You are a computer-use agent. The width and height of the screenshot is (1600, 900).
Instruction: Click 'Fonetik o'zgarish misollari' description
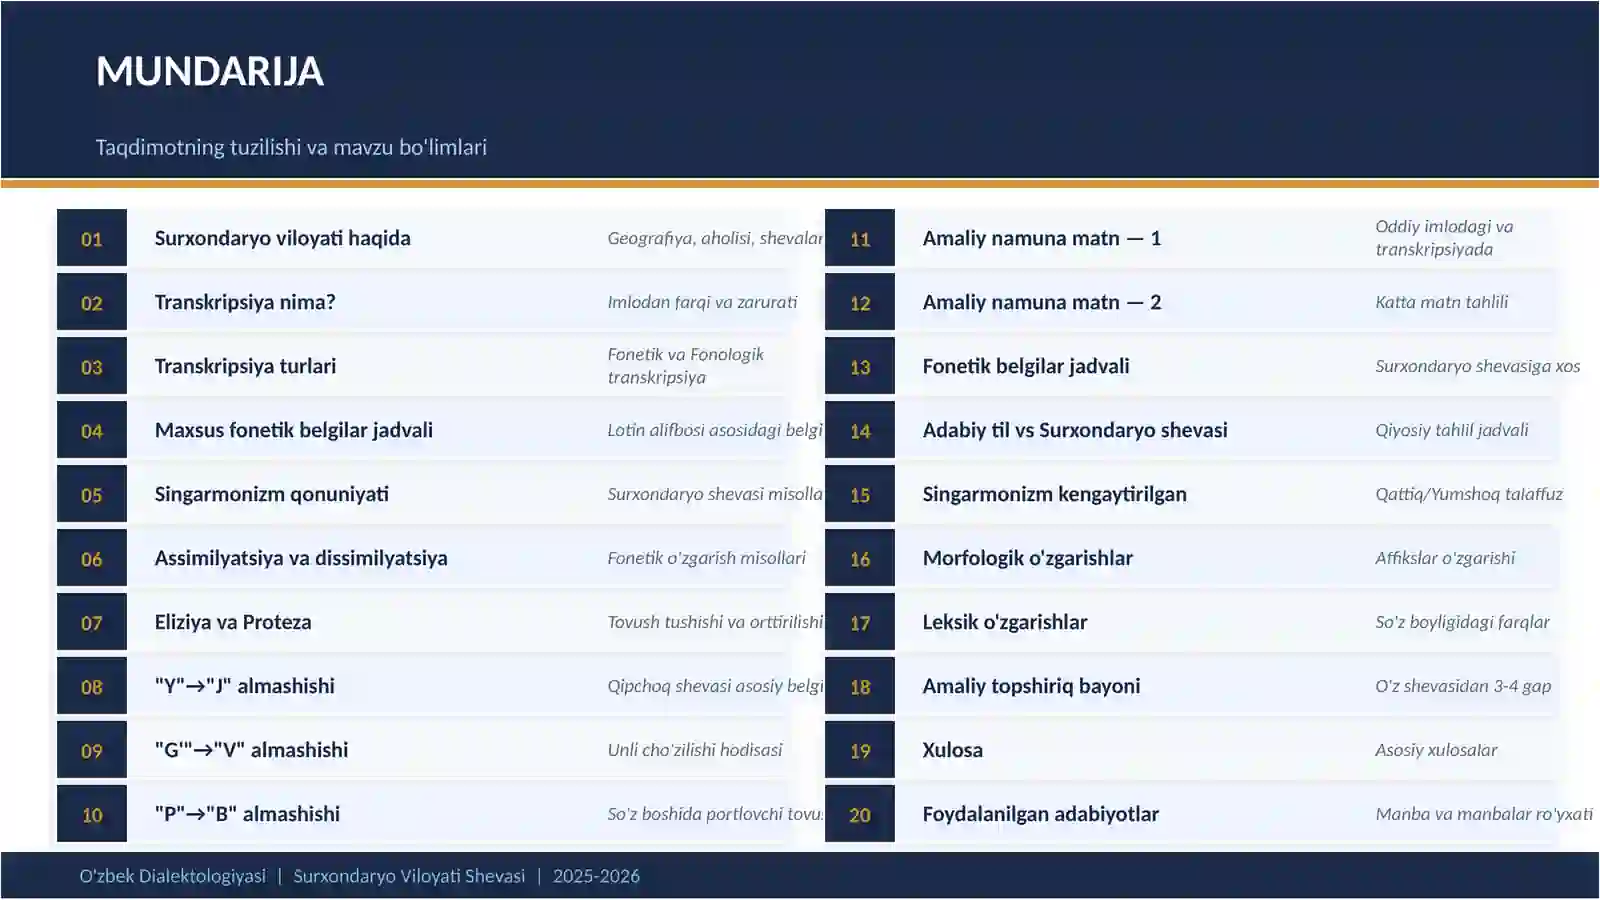pos(706,558)
